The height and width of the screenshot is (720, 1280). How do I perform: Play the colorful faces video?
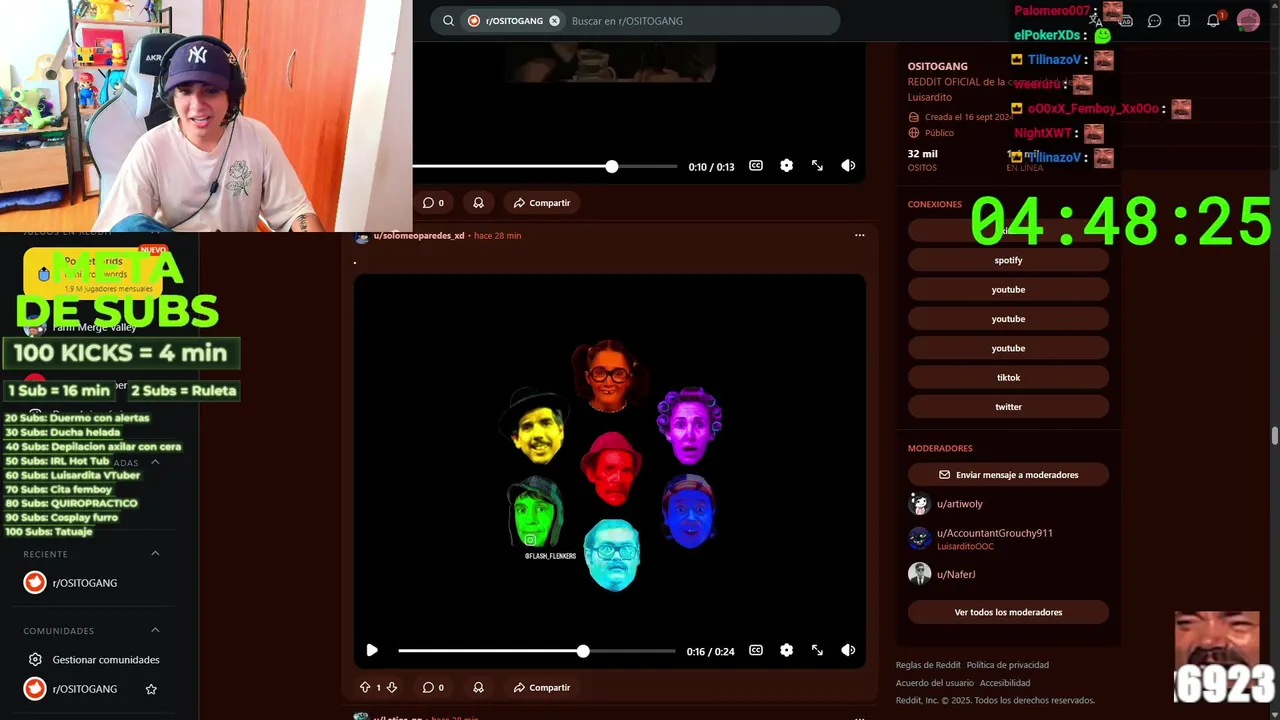tap(372, 651)
